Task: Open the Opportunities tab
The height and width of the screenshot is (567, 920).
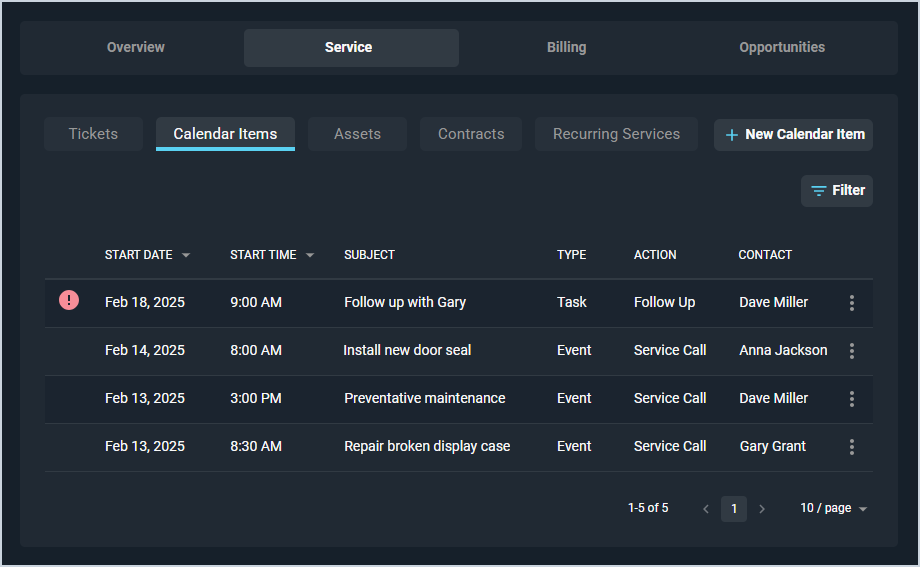Action: coord(782,48)
